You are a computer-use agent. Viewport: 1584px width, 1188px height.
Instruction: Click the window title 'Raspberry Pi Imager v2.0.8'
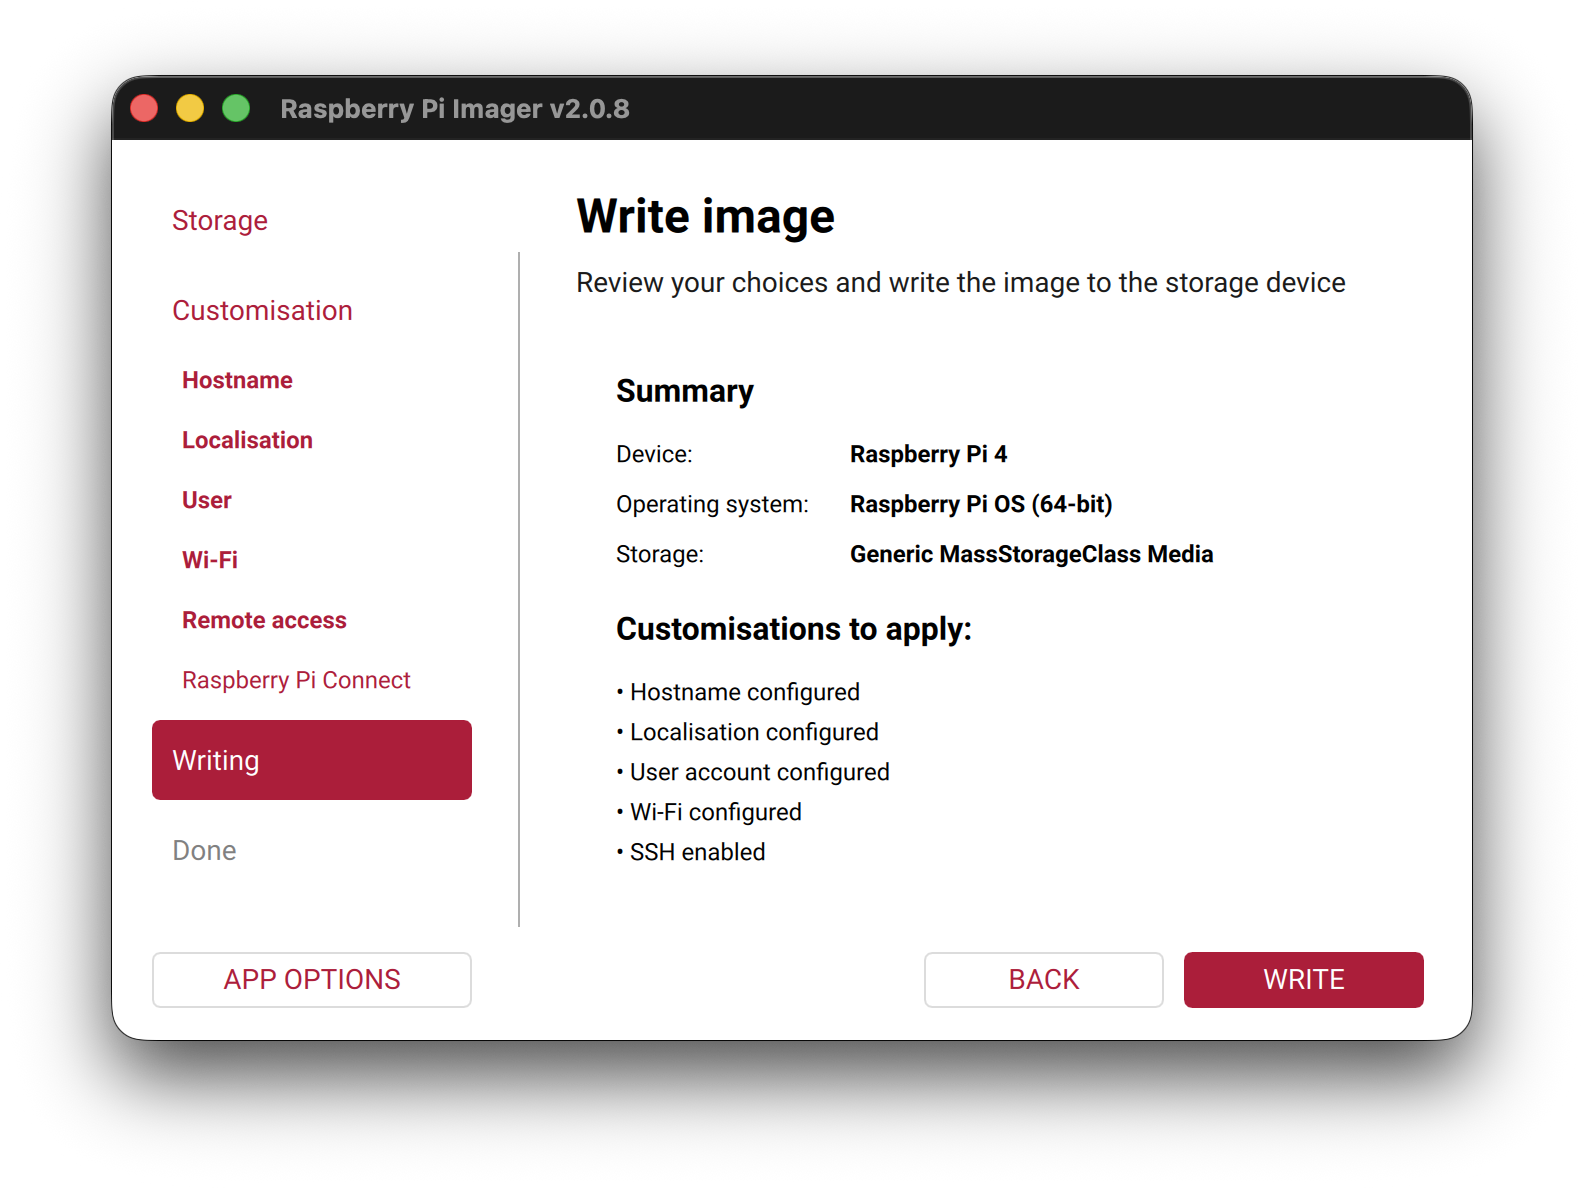[x=455, y=108]
